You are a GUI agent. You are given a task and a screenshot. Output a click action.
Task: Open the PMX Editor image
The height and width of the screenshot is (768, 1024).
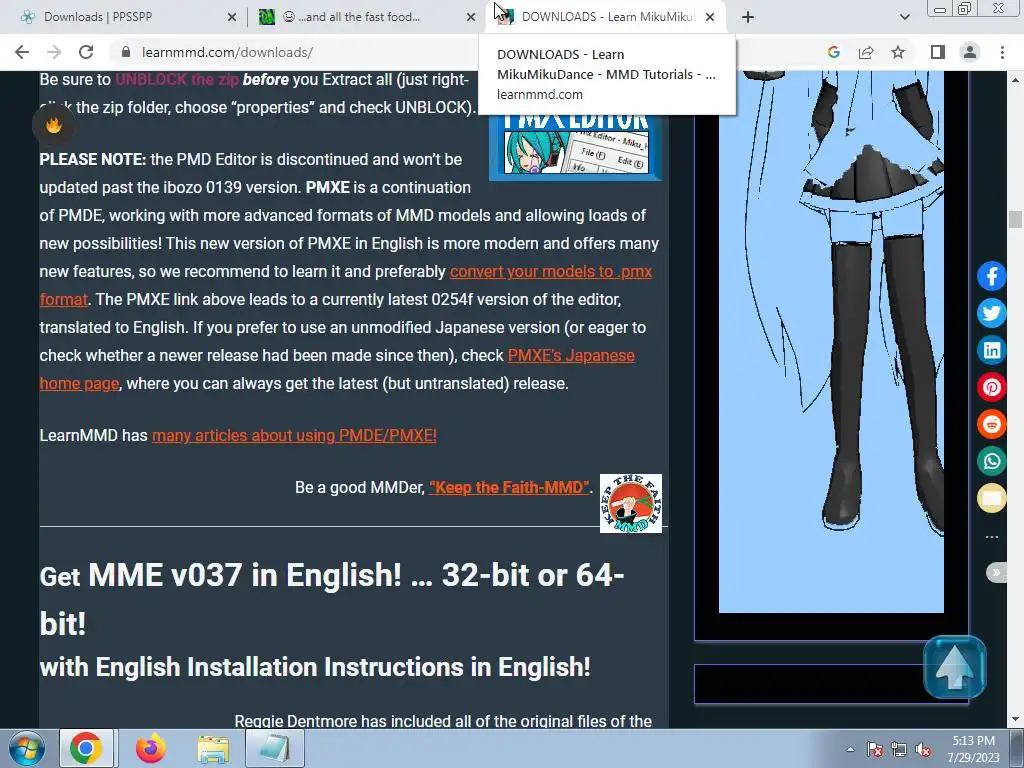575,147
